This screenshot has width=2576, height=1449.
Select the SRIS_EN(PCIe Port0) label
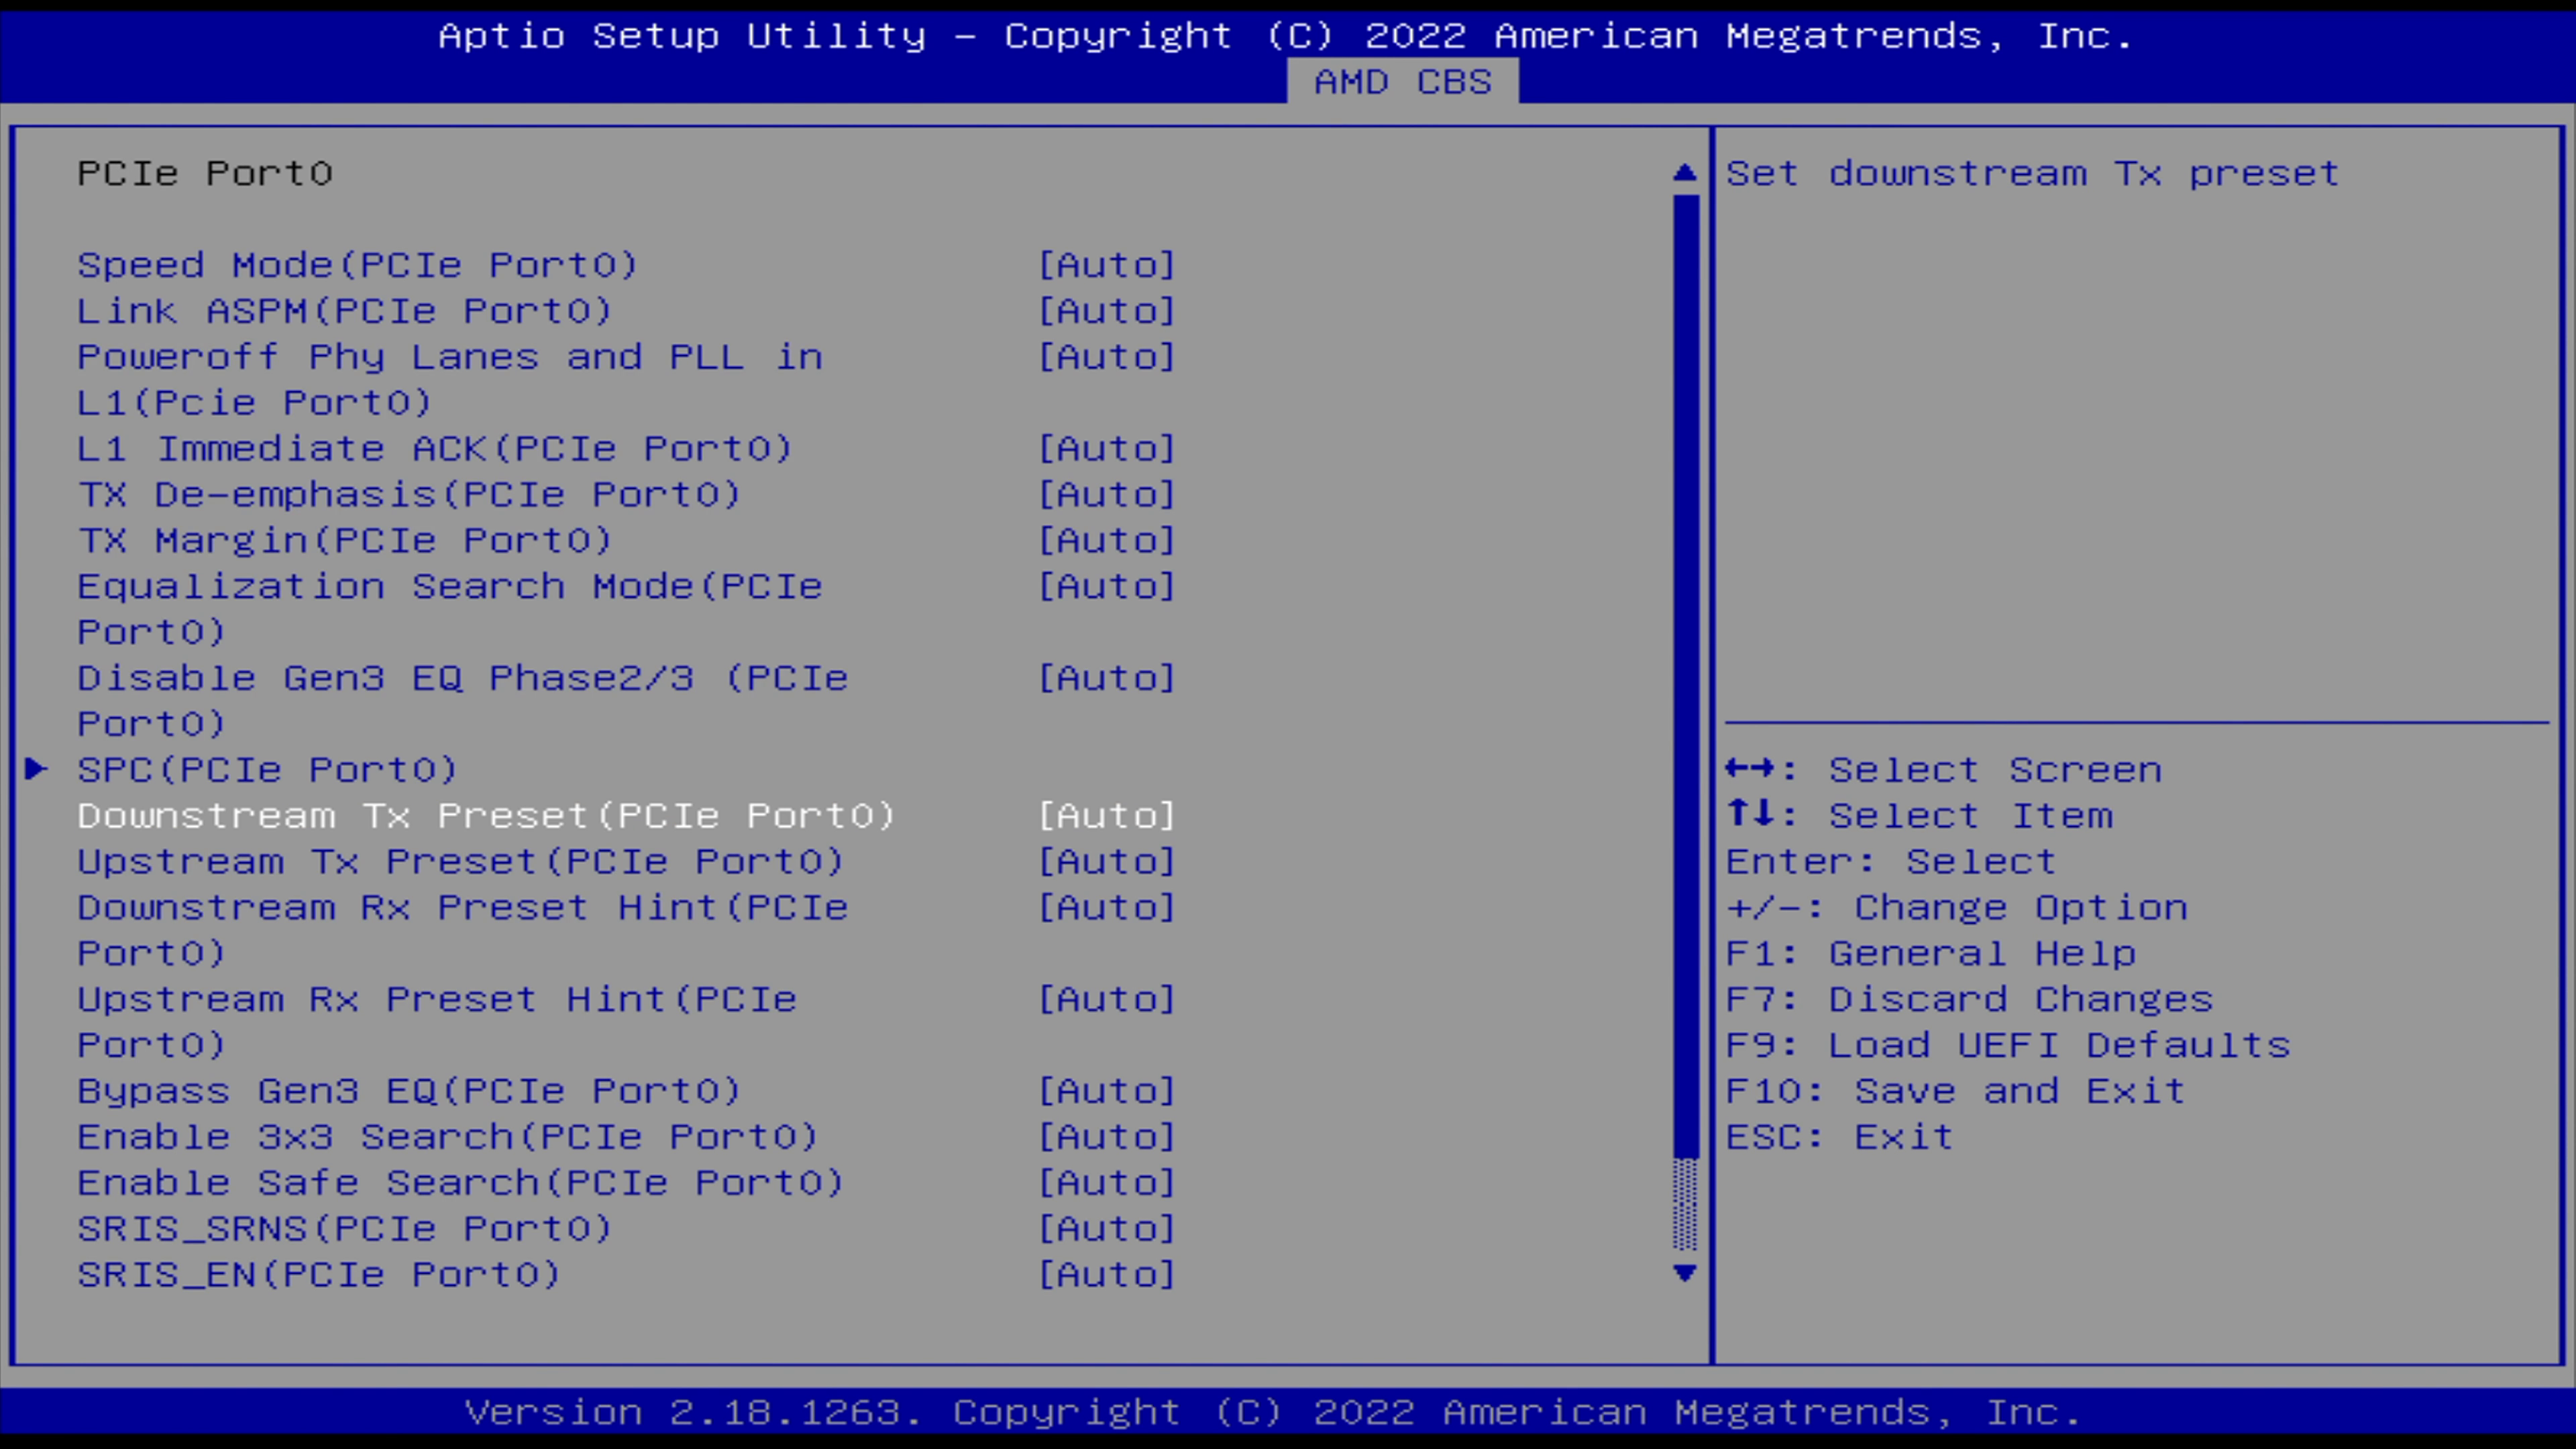[319, 1275]
